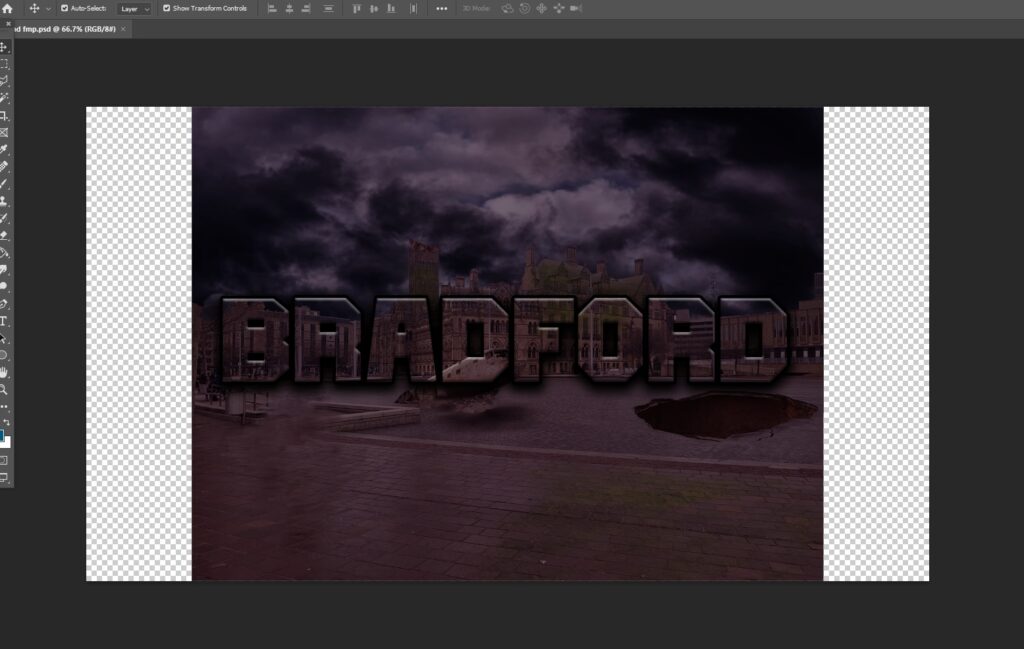Select the Crop tool
Image resolution: width=1024 pixels, height=649 pixels.
4,115
